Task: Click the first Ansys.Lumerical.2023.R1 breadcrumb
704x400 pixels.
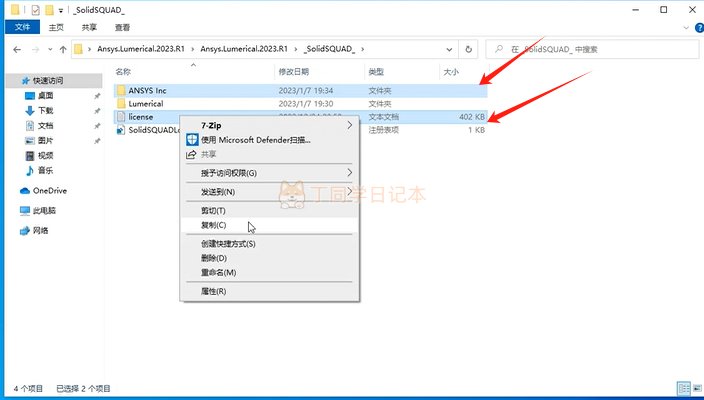Action: pos(141,49)
